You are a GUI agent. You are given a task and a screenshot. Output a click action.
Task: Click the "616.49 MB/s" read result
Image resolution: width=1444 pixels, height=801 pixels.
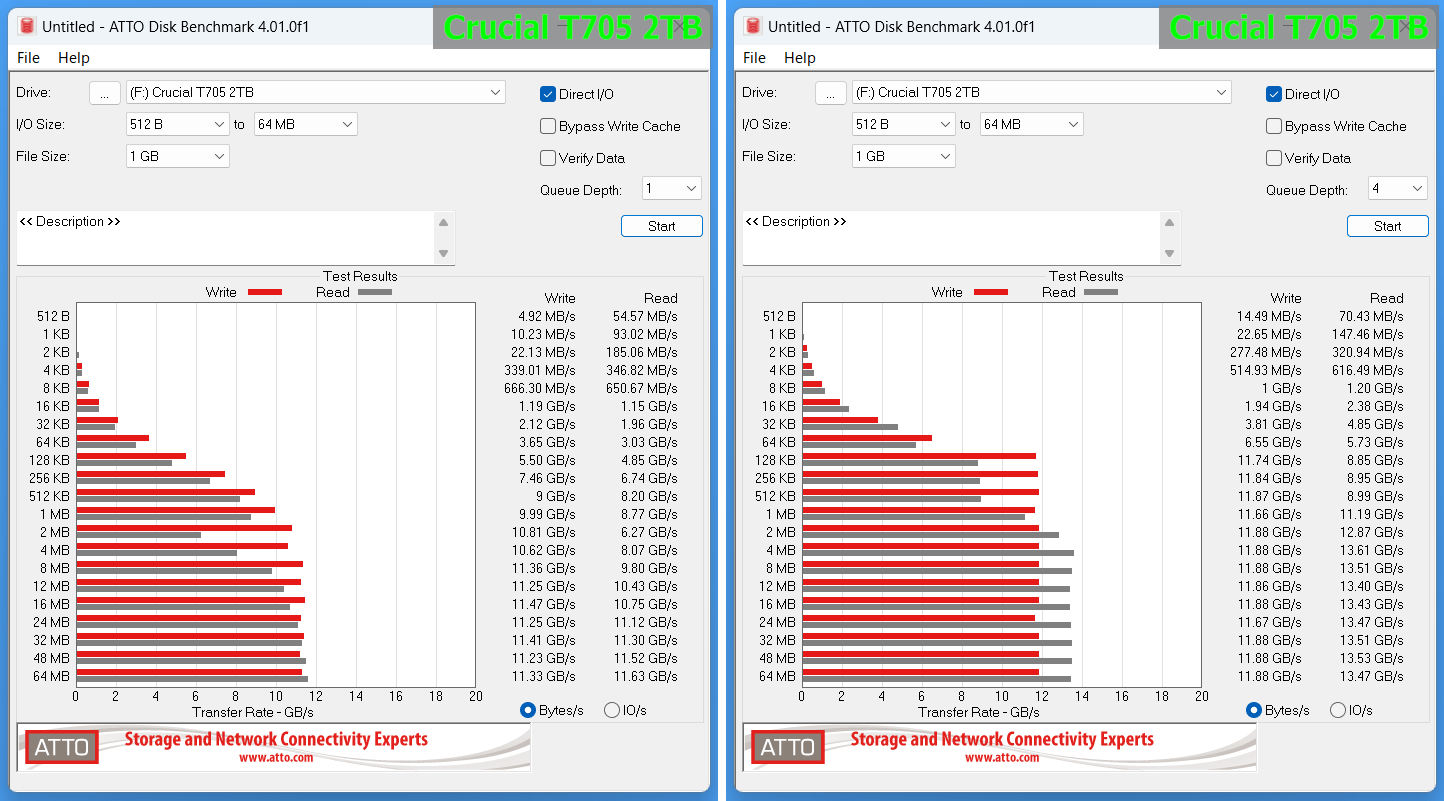tap(1368, 370)
